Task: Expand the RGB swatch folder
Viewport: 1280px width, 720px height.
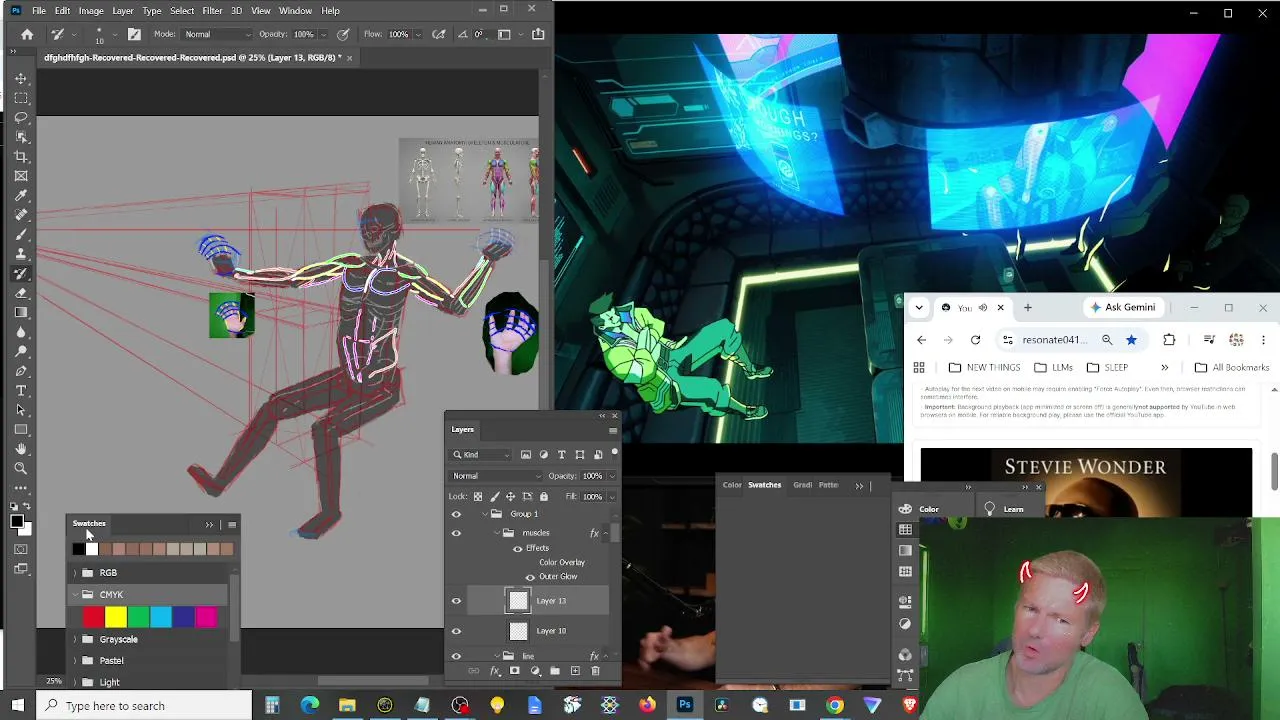Action: (75, 573)
